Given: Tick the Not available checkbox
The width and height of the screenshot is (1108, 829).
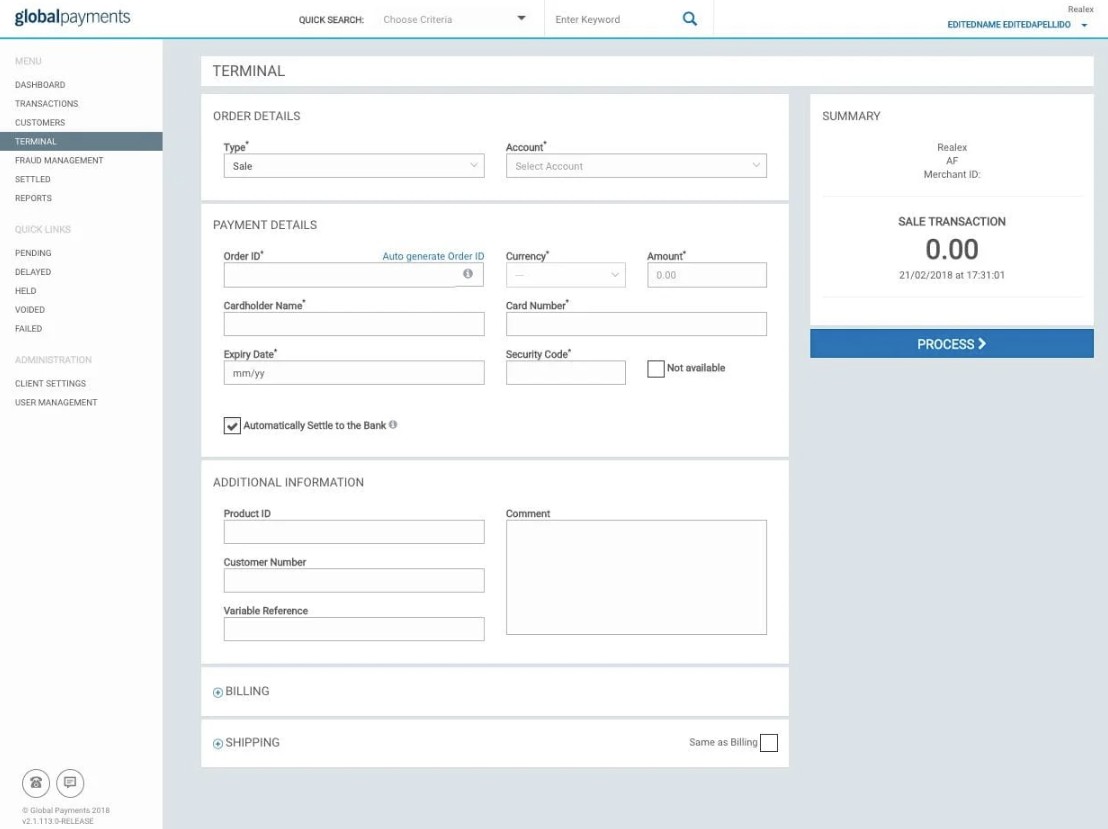Looking at the screenshot, I should point(656,369).
